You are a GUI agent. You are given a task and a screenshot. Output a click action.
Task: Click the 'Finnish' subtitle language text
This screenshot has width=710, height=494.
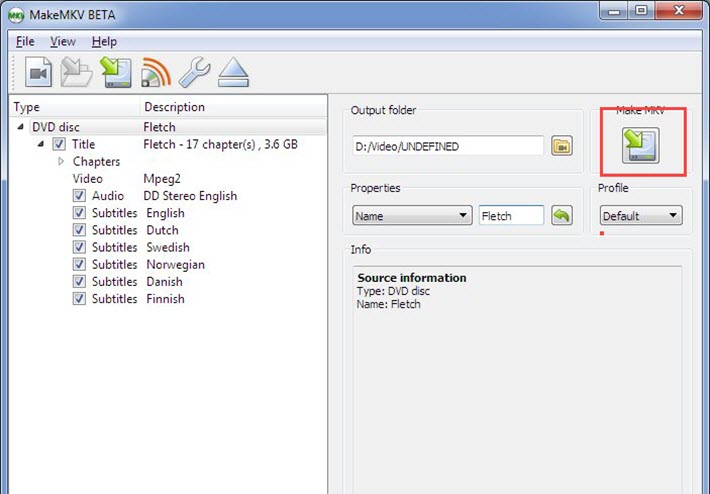pyautogui.click(x=165, y=299)
